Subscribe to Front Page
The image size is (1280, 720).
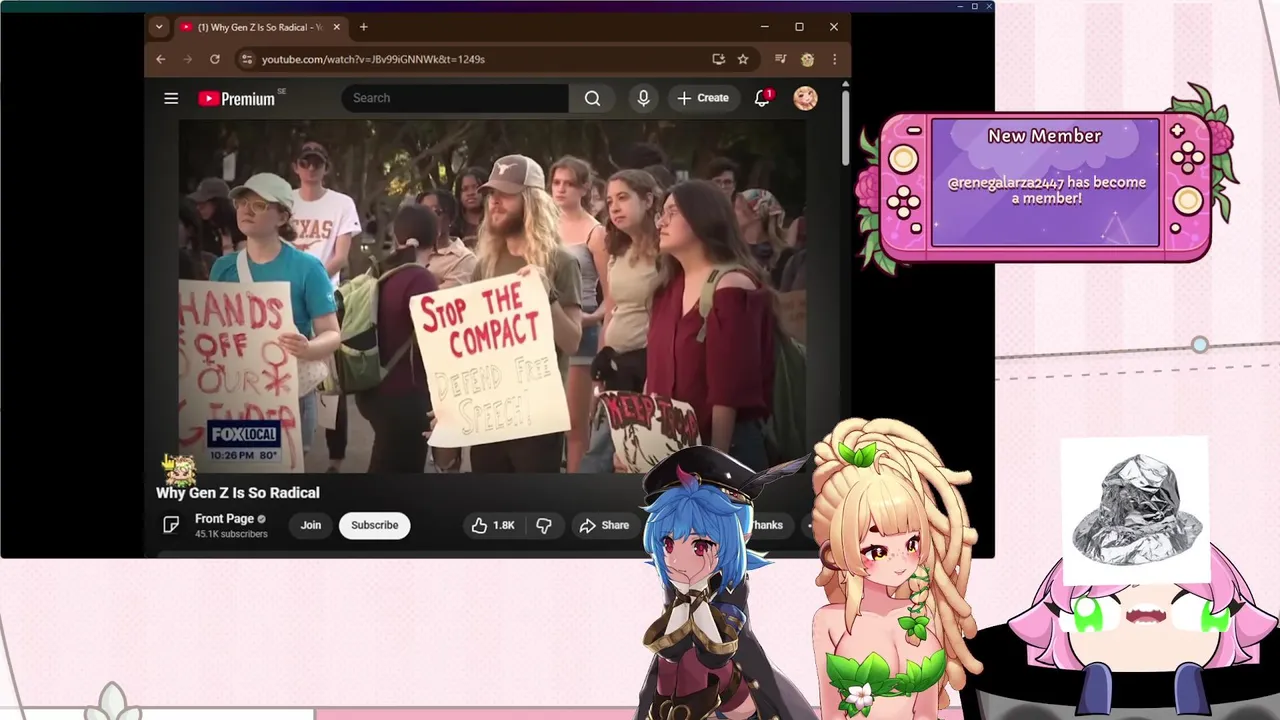pos(374,525)
